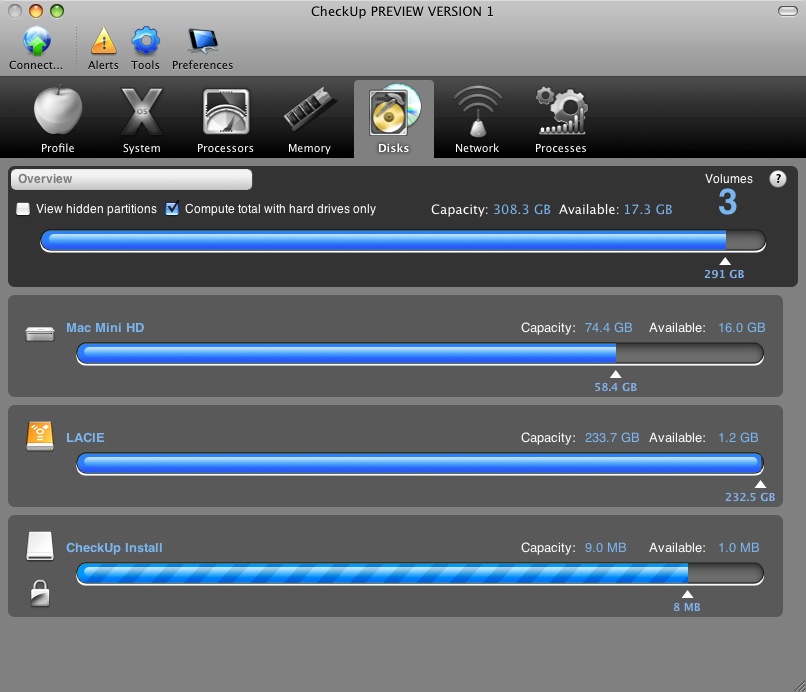The image size is (806, 692).
Task: Click the green zoom window button
Action: [57, 11]
